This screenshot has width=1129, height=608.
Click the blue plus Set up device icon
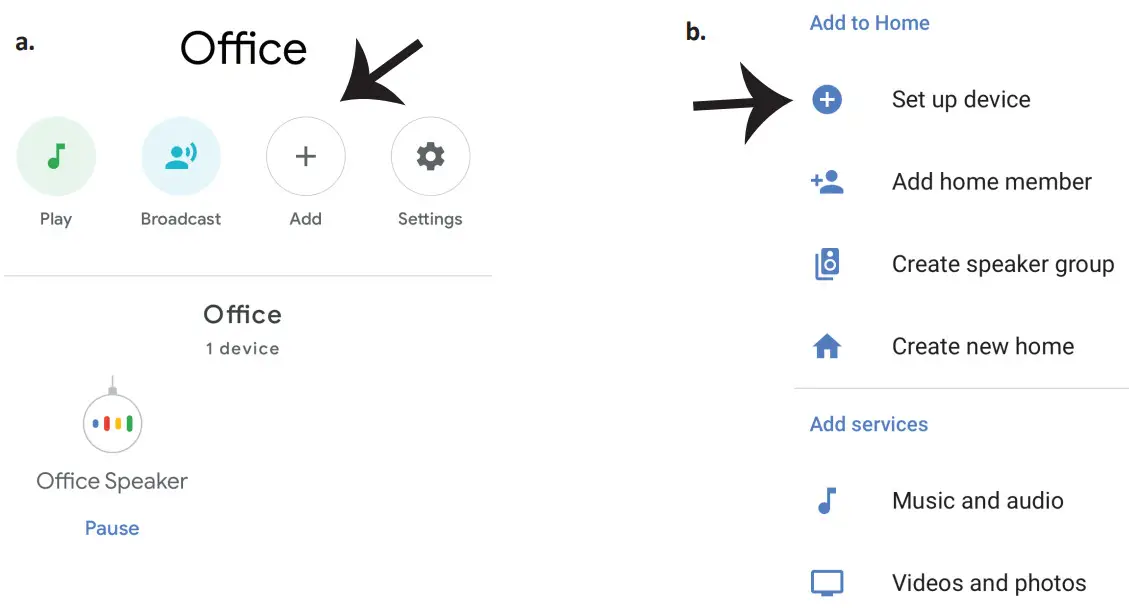827,99
